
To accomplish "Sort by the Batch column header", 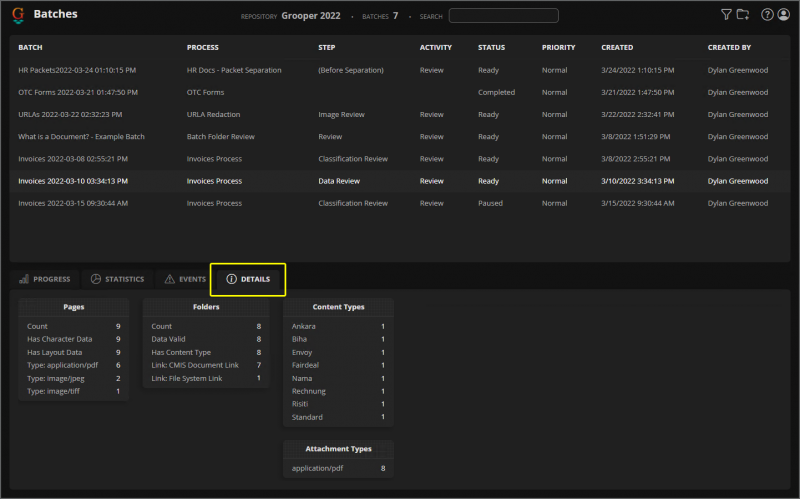I will coord(30,47).
